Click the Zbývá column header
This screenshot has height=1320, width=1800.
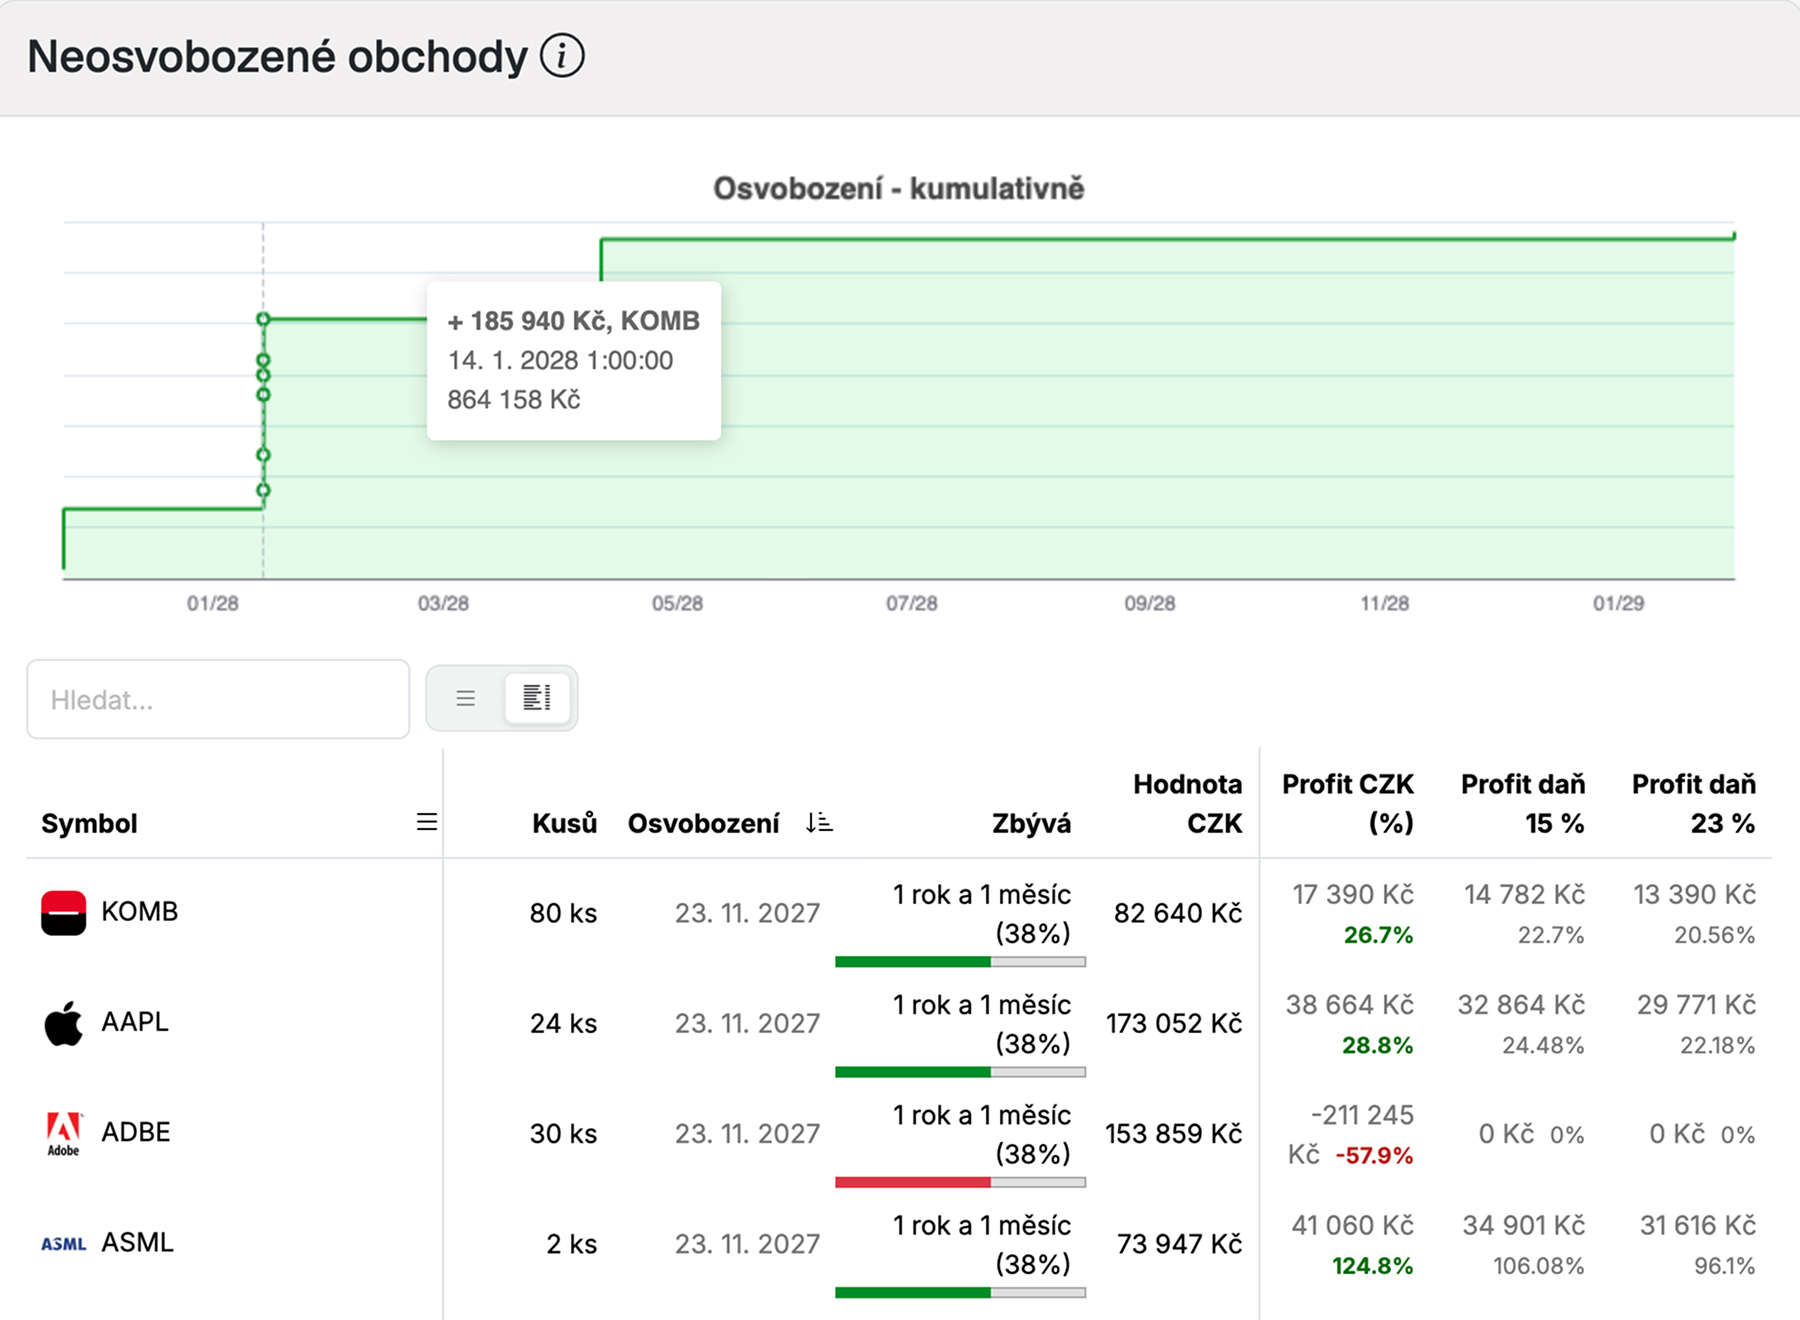(x=1031, y=824)
